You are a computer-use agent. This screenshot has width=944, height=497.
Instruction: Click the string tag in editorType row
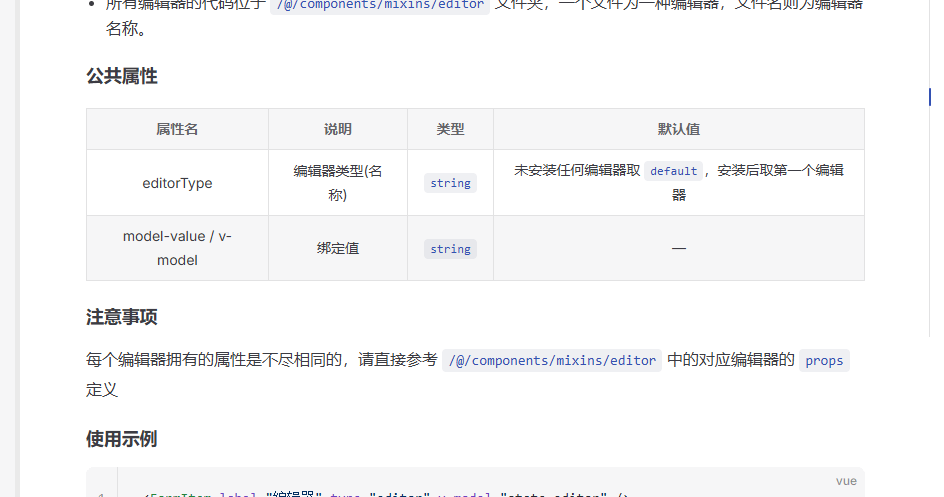pos(450,183)
